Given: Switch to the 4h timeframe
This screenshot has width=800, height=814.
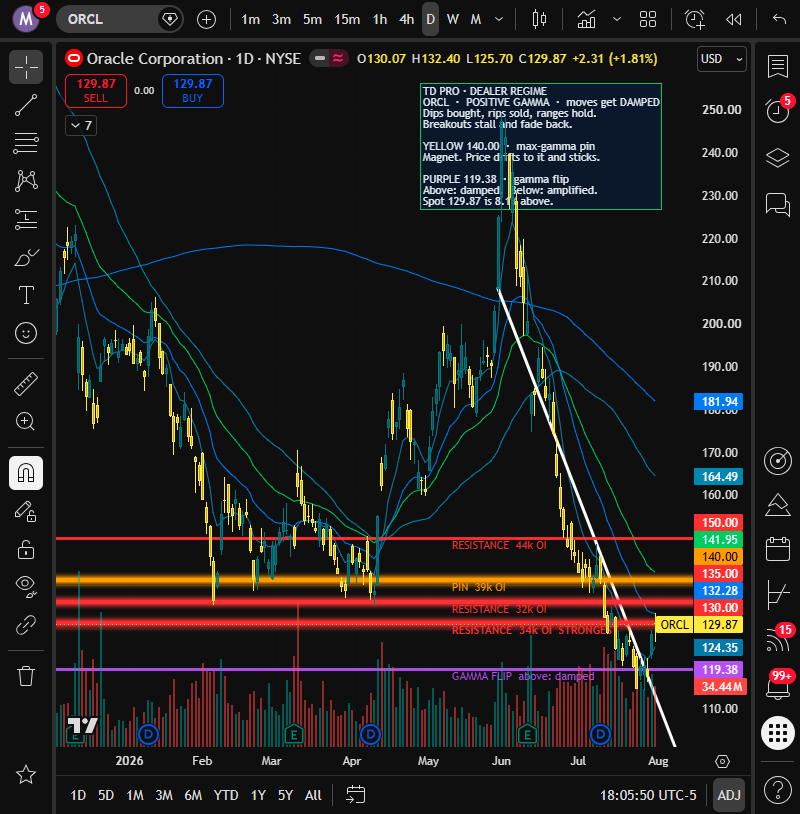Looking at the screenshot, I should pyautogui.click(x=406, y=19).
